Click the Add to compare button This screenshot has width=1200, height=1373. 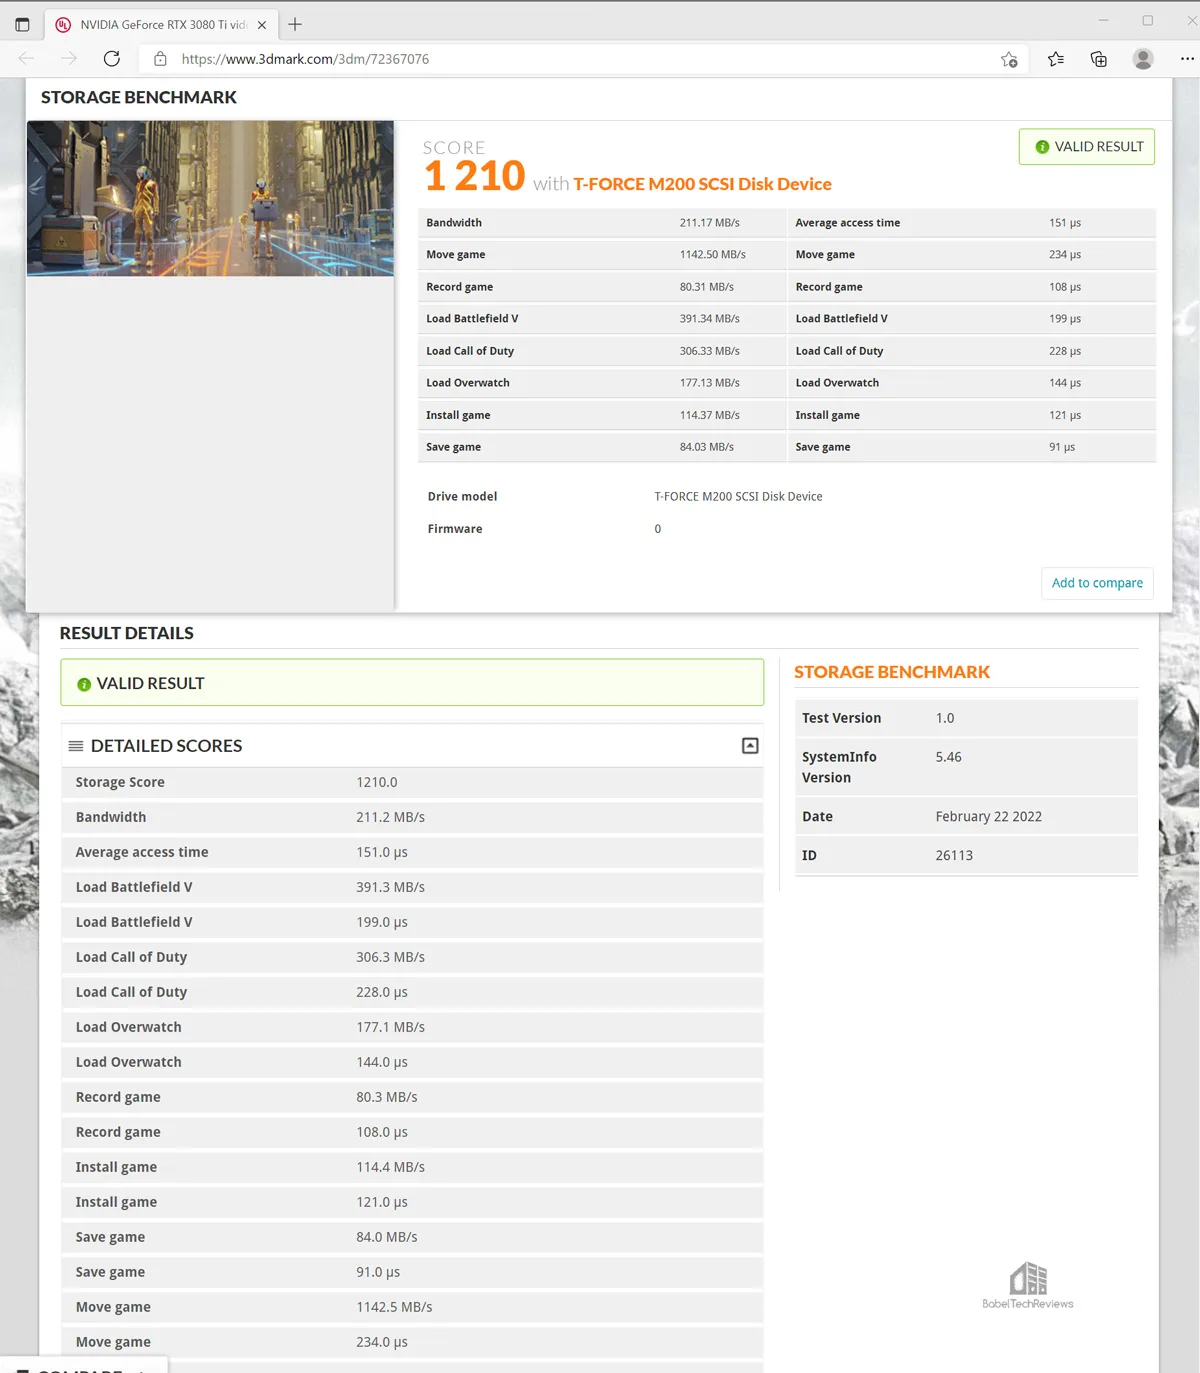[x=1097, y=583]
